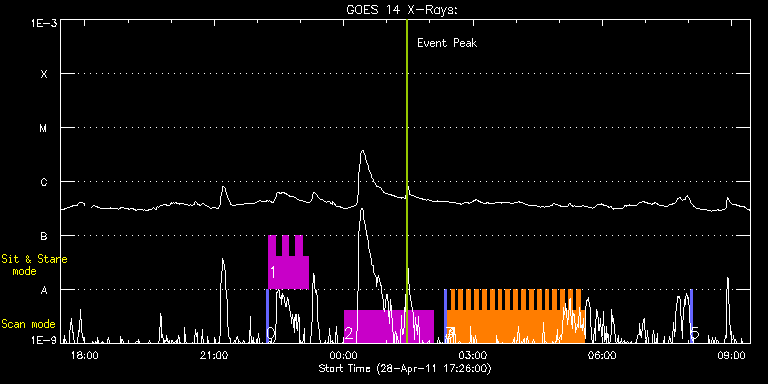Click the green Event Peak vertical line
Image resolution: width=768 pixels, height=384 pixels.
point(407,181)
